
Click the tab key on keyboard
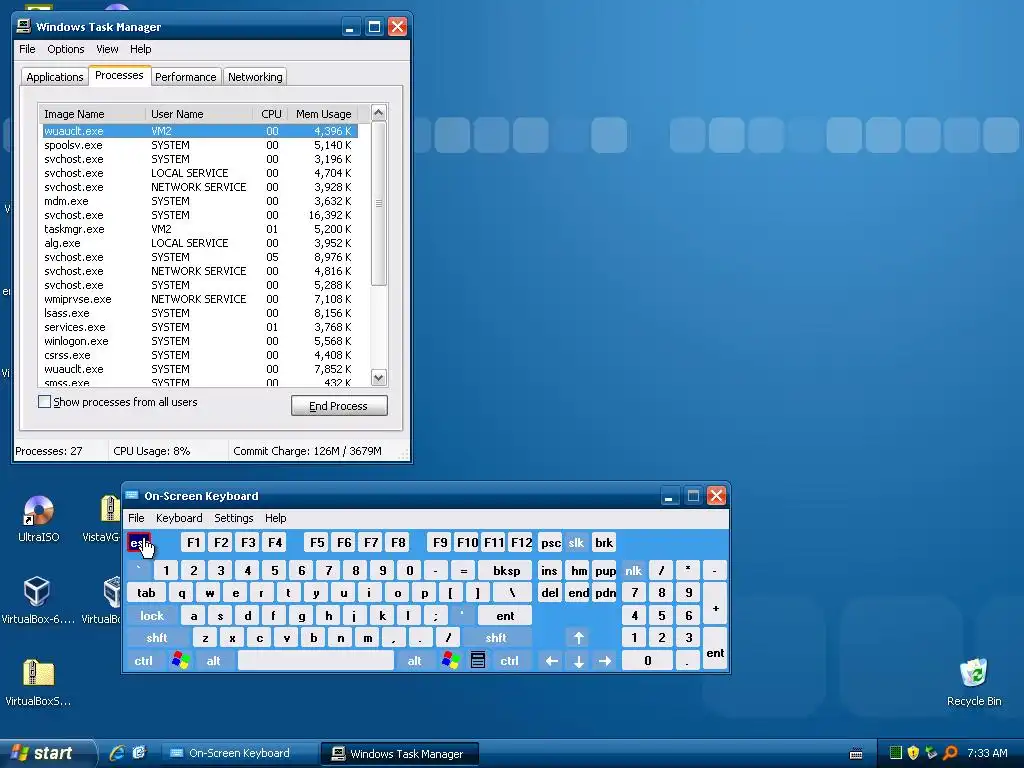[146, 593]
